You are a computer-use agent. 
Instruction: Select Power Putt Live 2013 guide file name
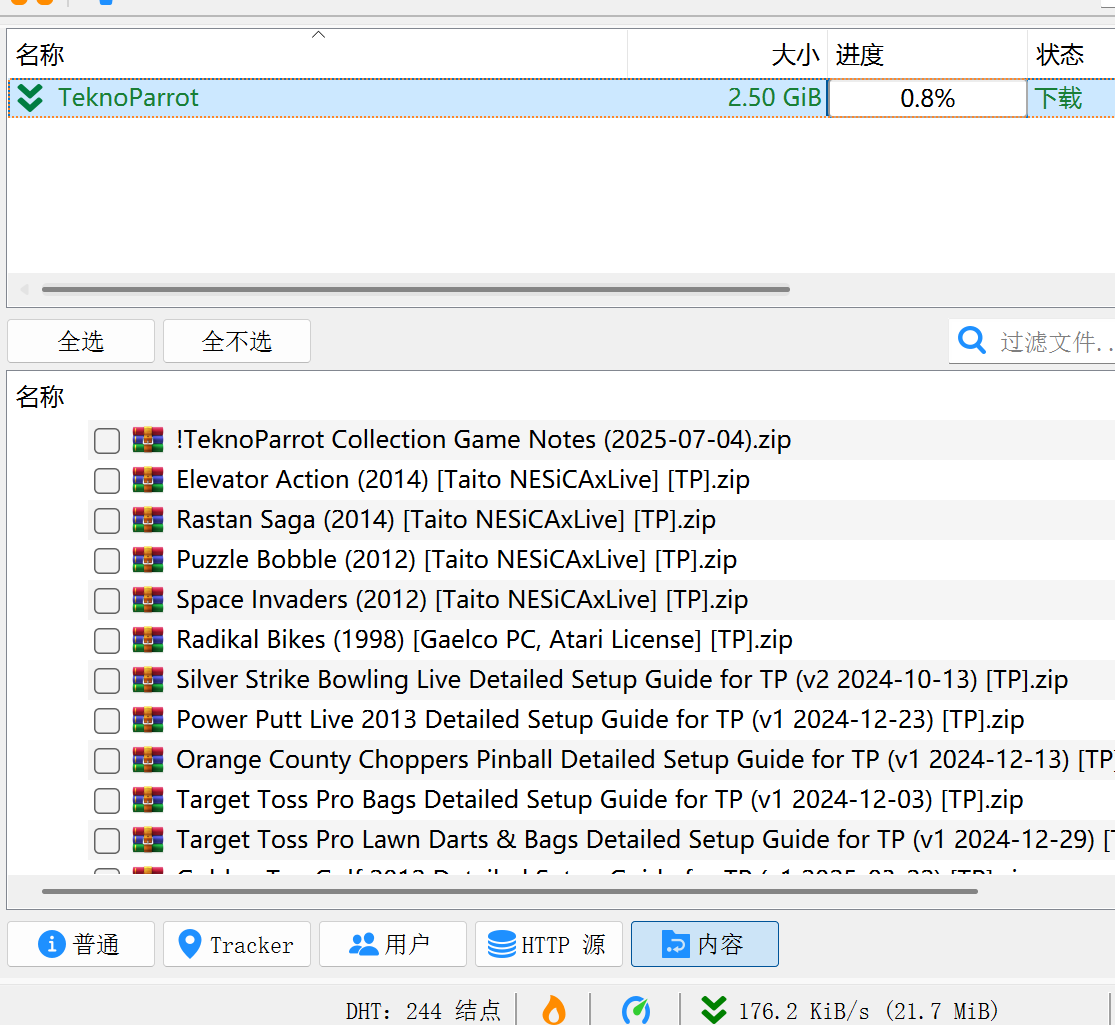tap(600, 721)
